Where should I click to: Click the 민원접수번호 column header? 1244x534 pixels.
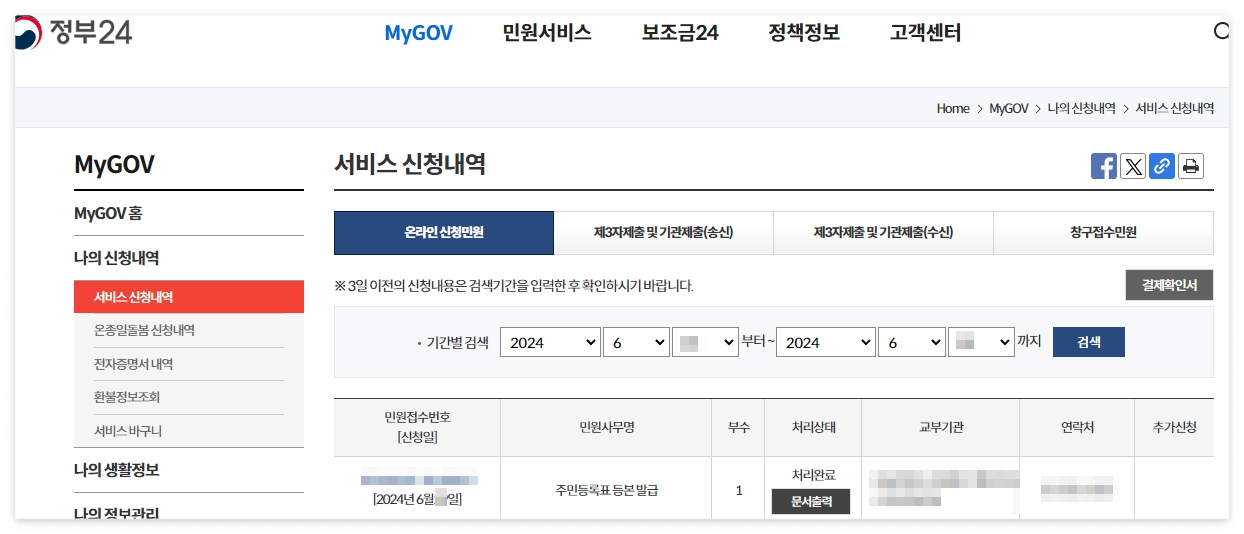tap(417, 427)
